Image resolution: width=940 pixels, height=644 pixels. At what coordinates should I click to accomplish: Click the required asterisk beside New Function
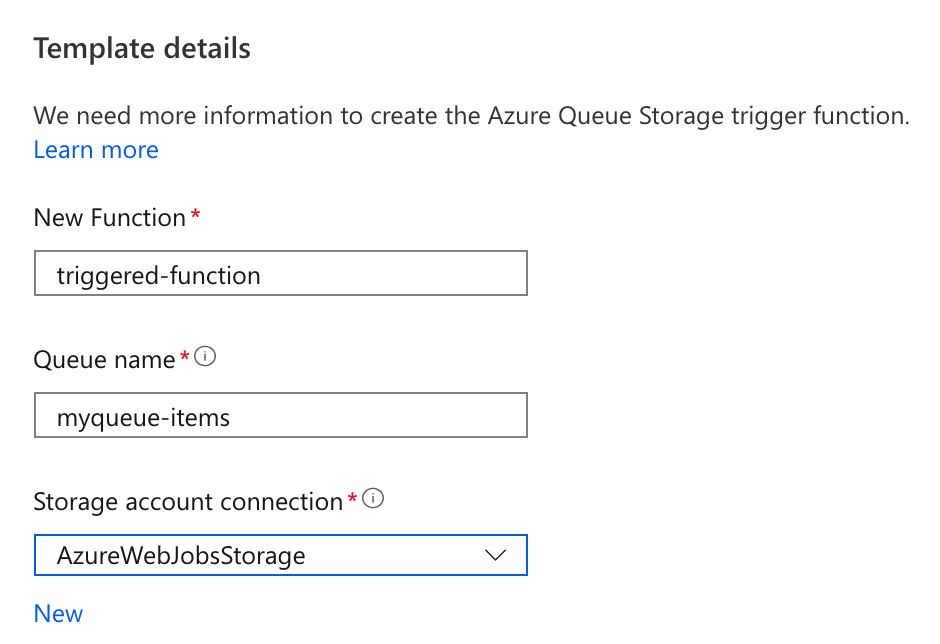pyautogui.click(x=195, y=215)
